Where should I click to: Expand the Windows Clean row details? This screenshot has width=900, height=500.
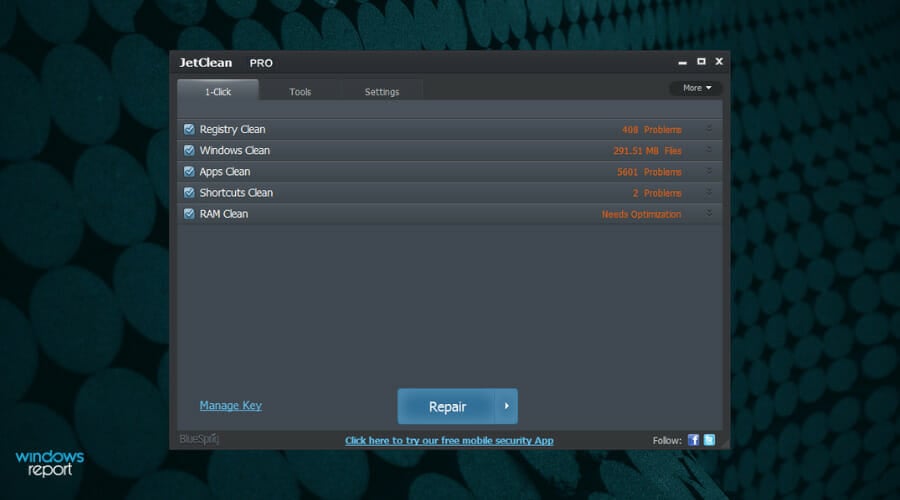(x=709, y=150)
